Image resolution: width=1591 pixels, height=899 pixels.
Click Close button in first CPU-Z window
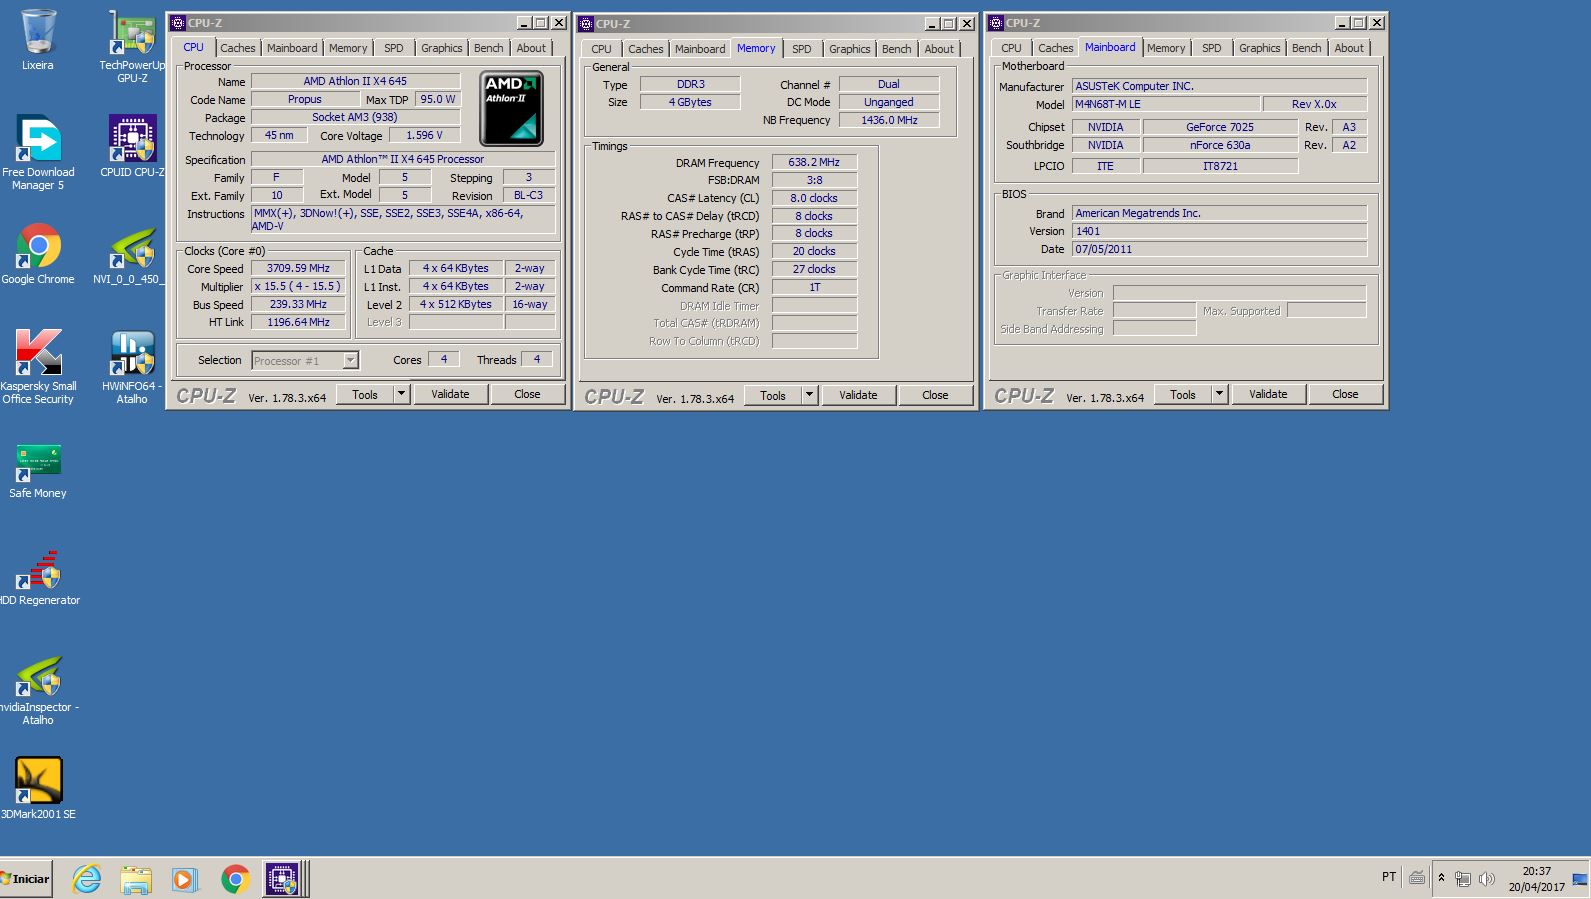pyautogui.click(x=527, y=395)
